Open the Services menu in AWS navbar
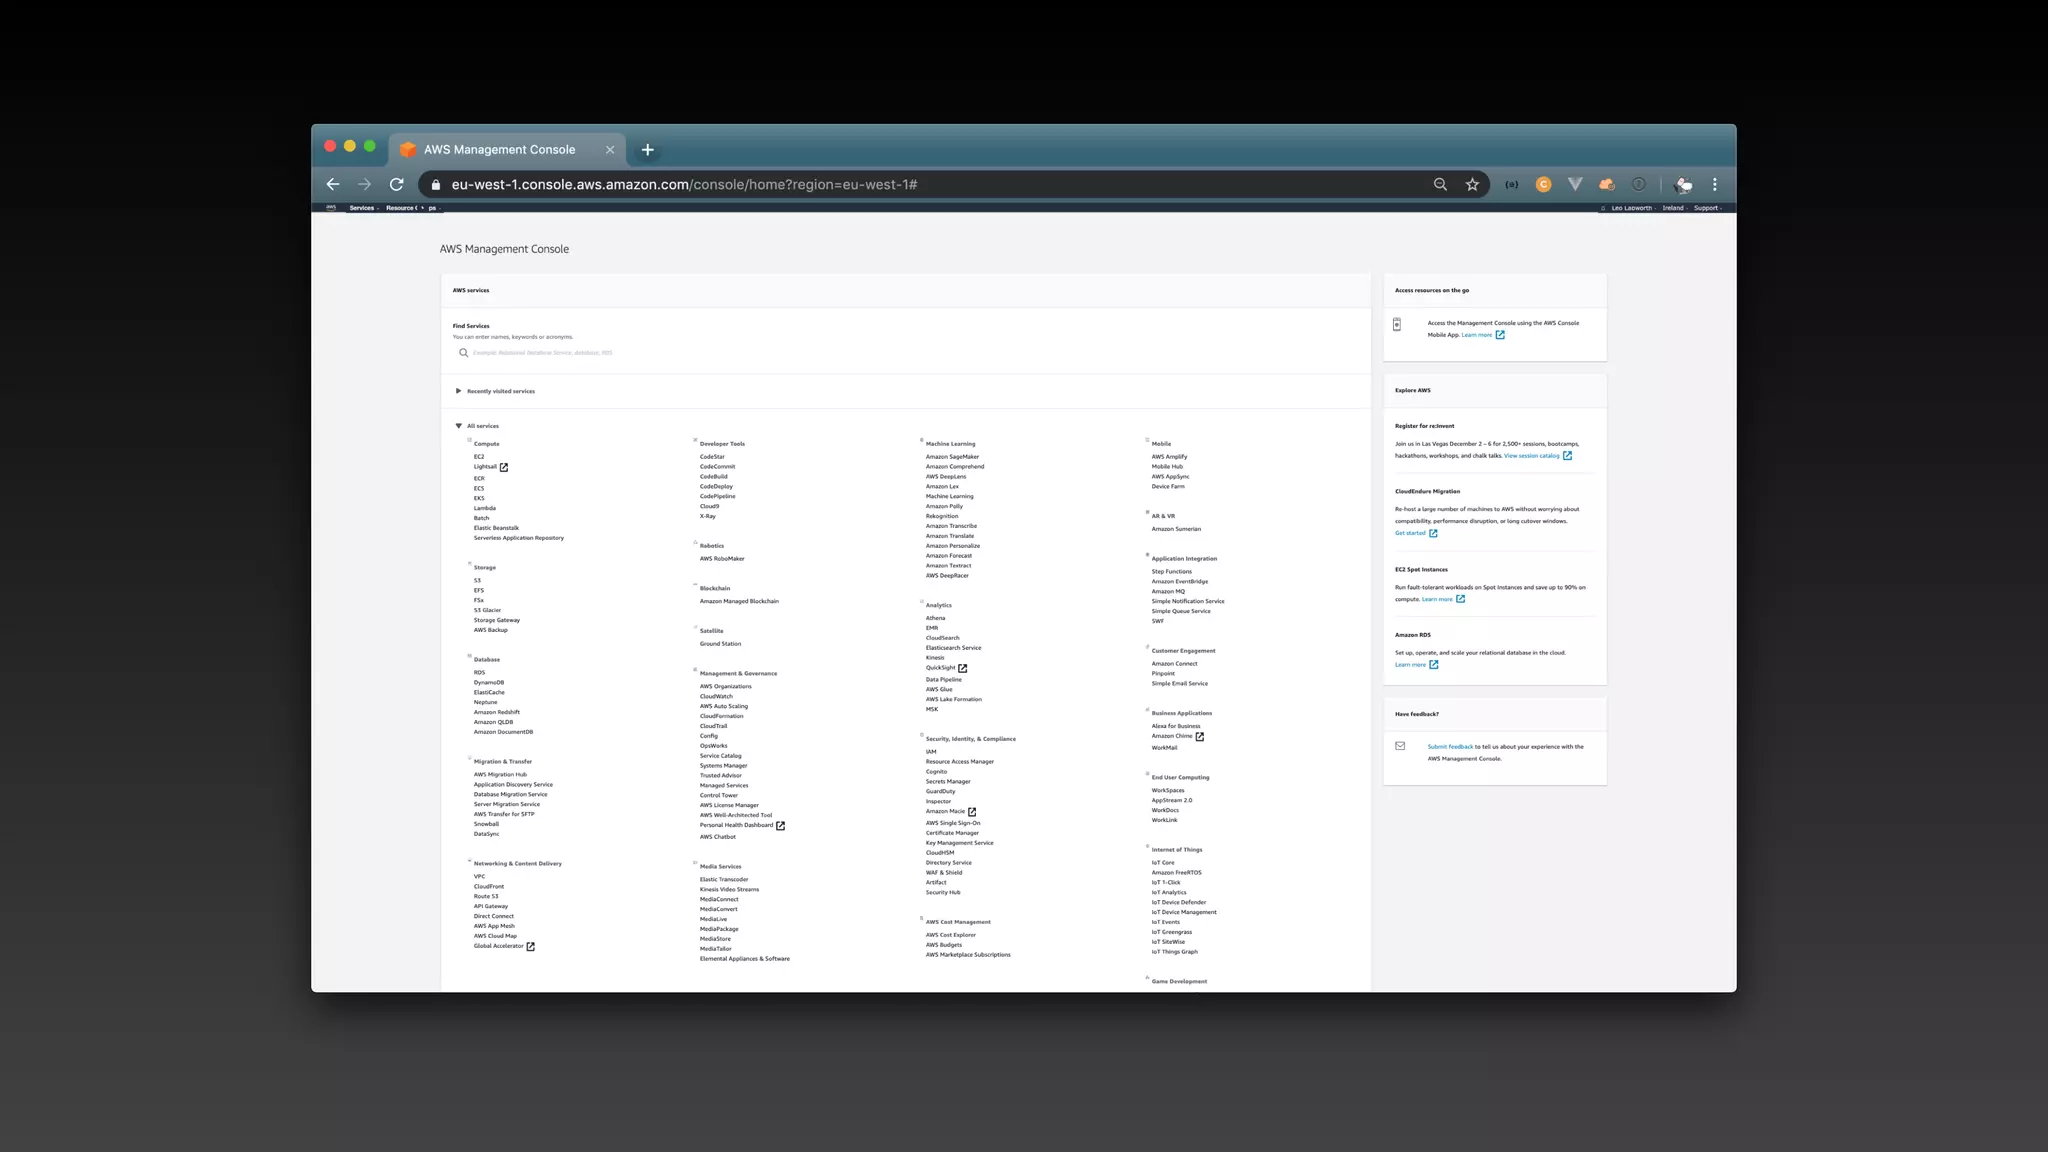This screenshot has width=2048, height=1152. (363, 208)
